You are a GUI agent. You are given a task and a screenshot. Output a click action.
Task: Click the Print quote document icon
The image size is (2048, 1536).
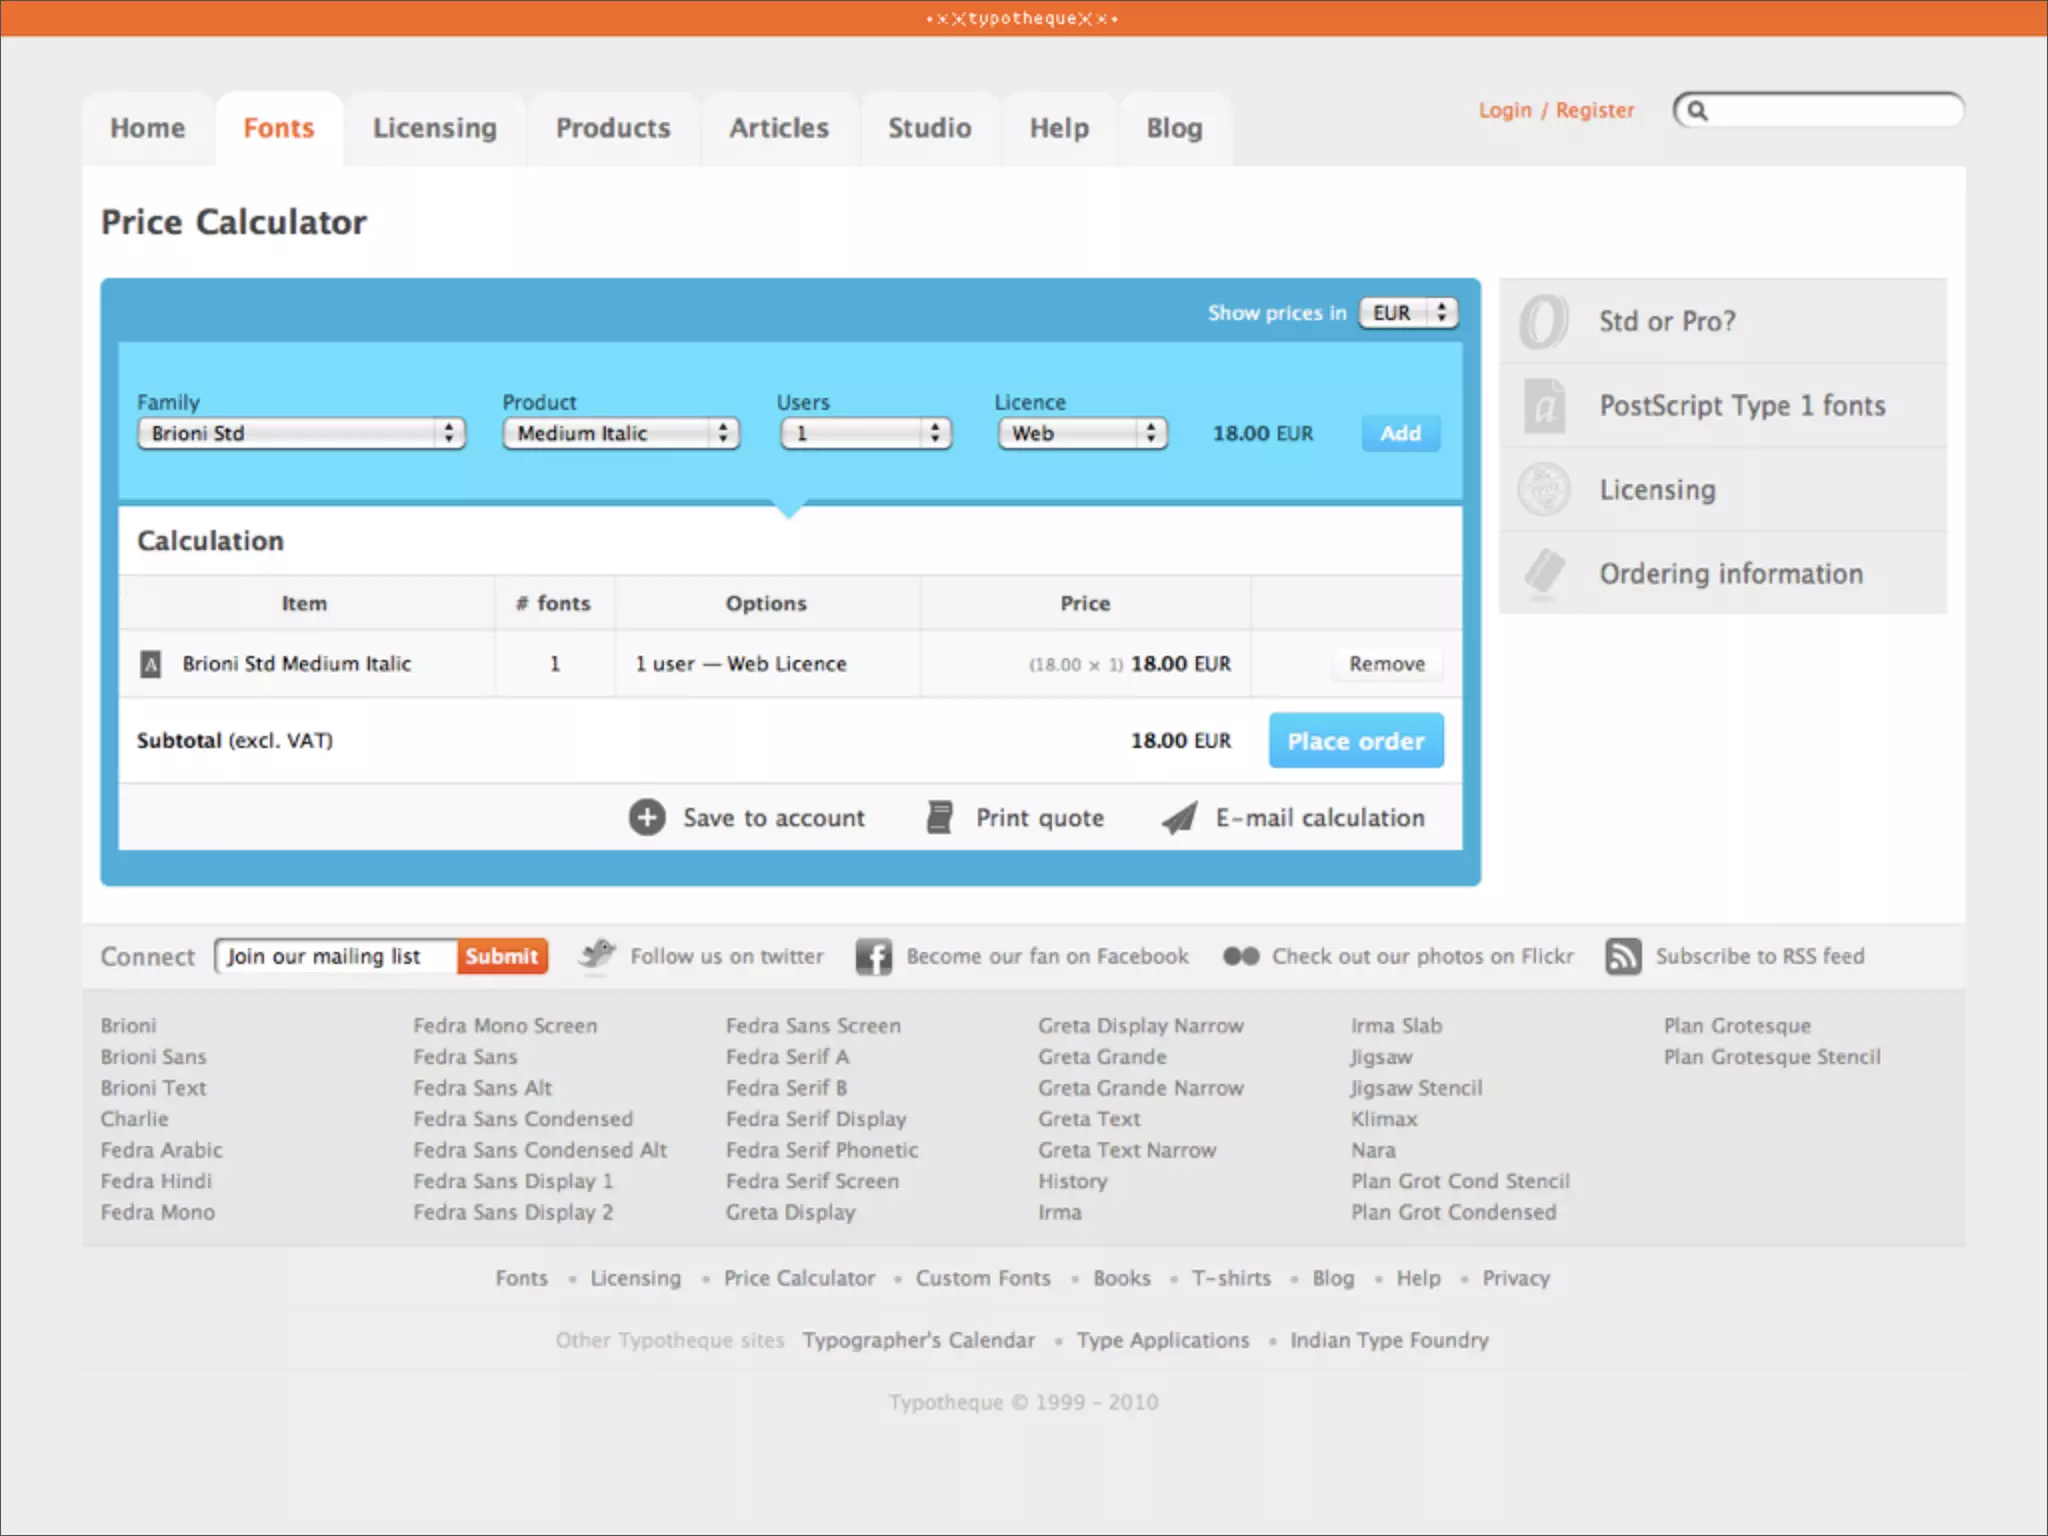939,817
